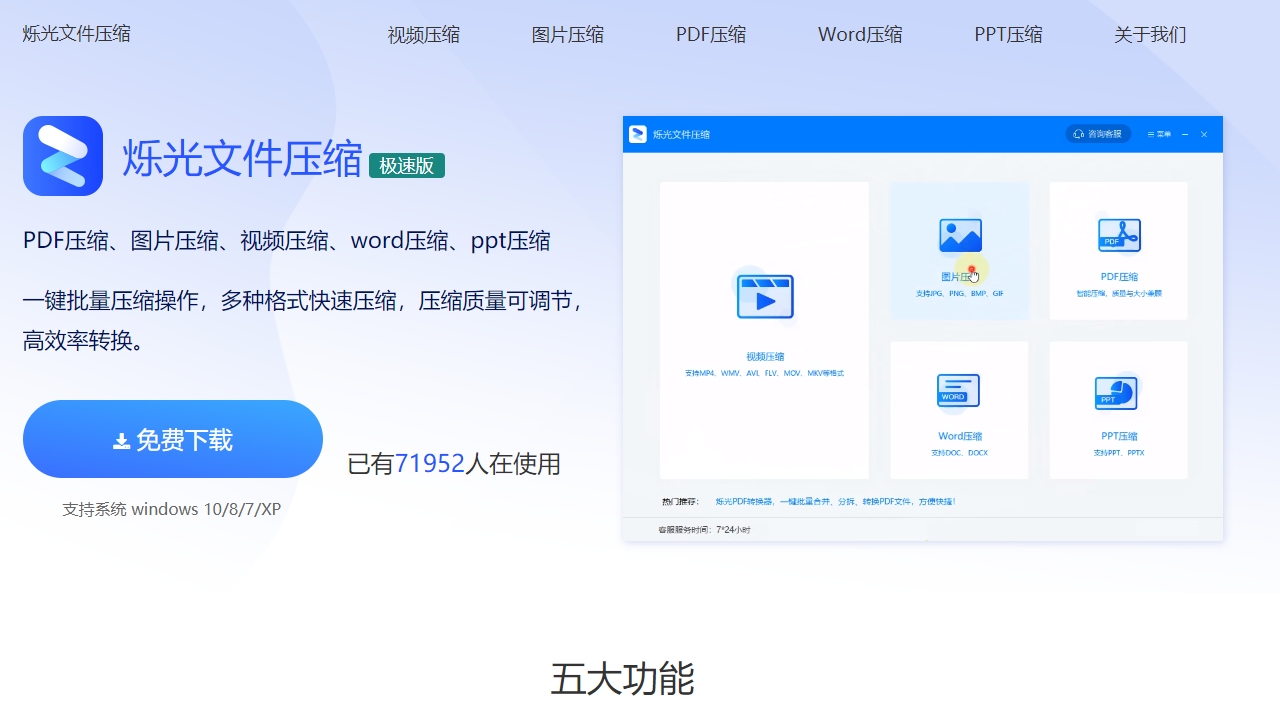Select the PDF压缩 icon in the app window

(1118, 235)
